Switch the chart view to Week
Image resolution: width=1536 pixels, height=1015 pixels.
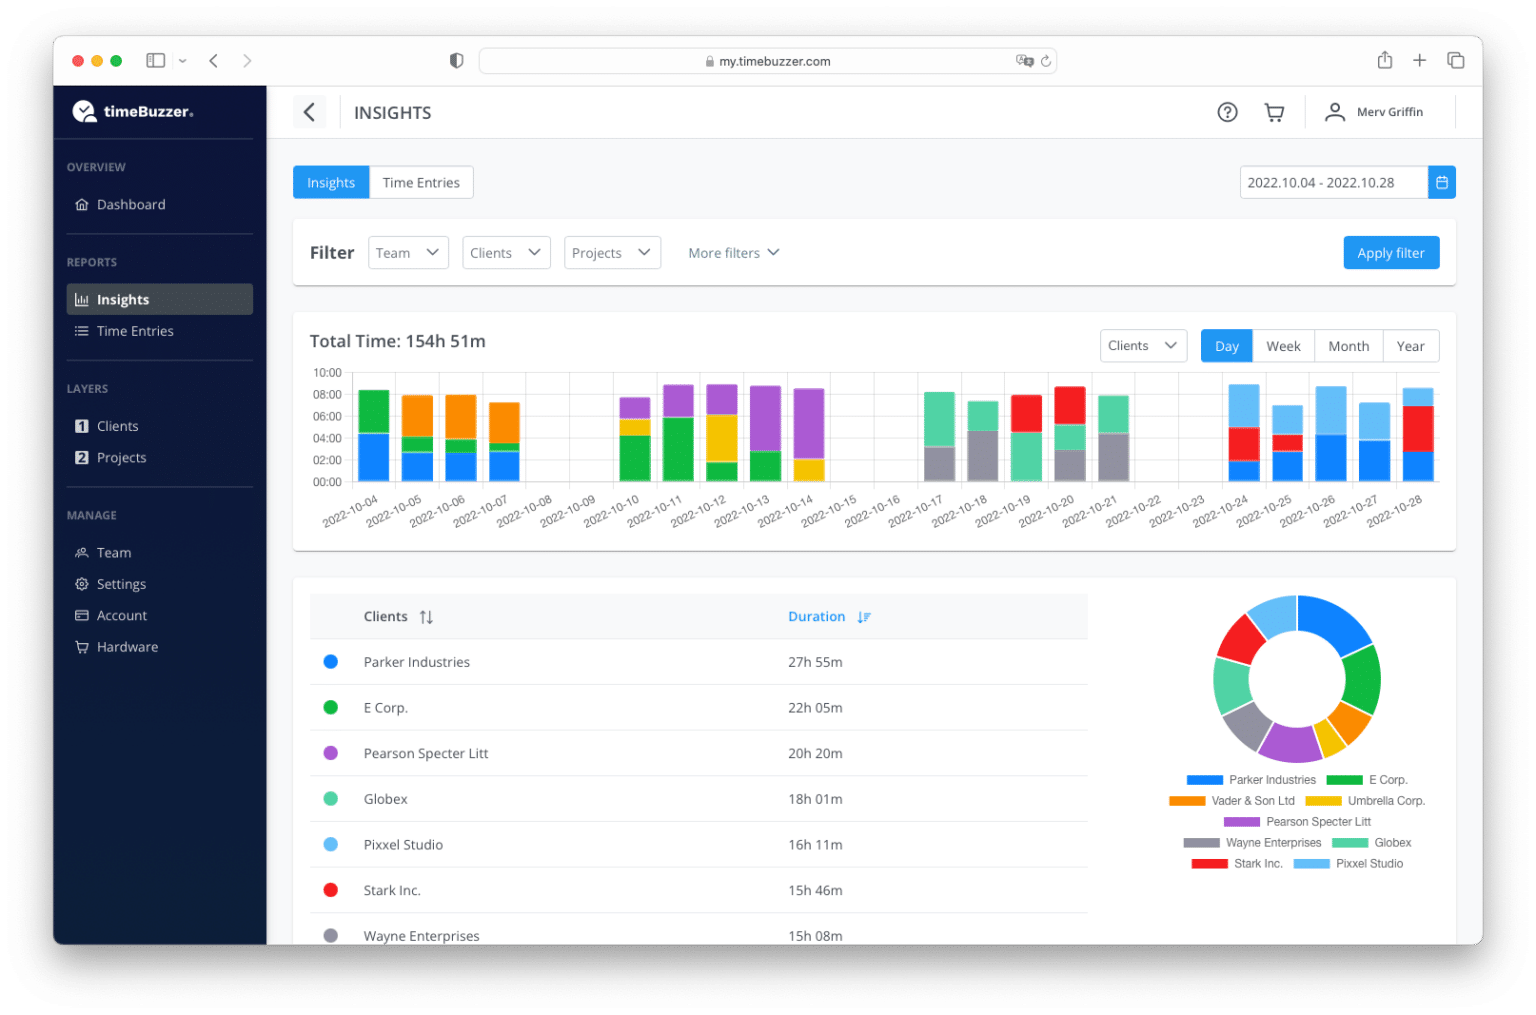click(x=1284, y=345)
